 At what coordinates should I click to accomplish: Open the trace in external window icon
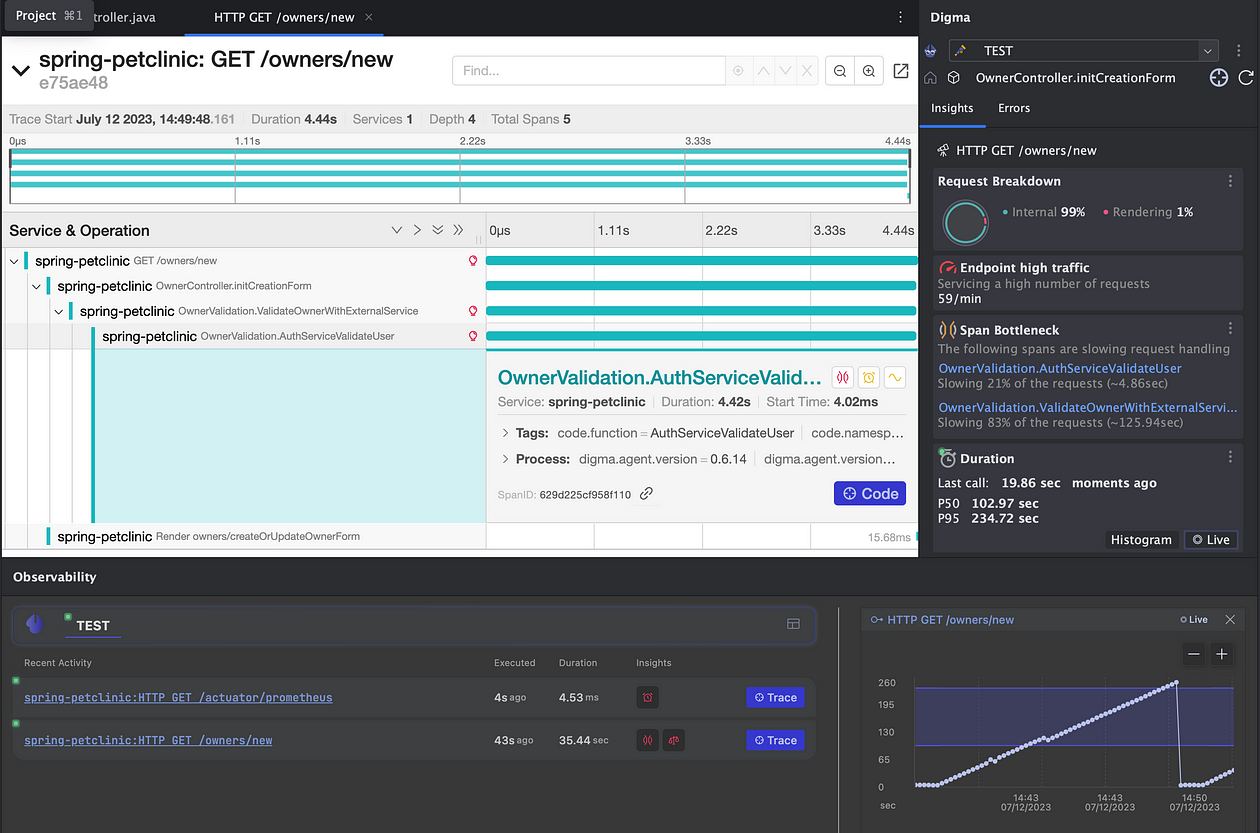[x=901, y=70]
